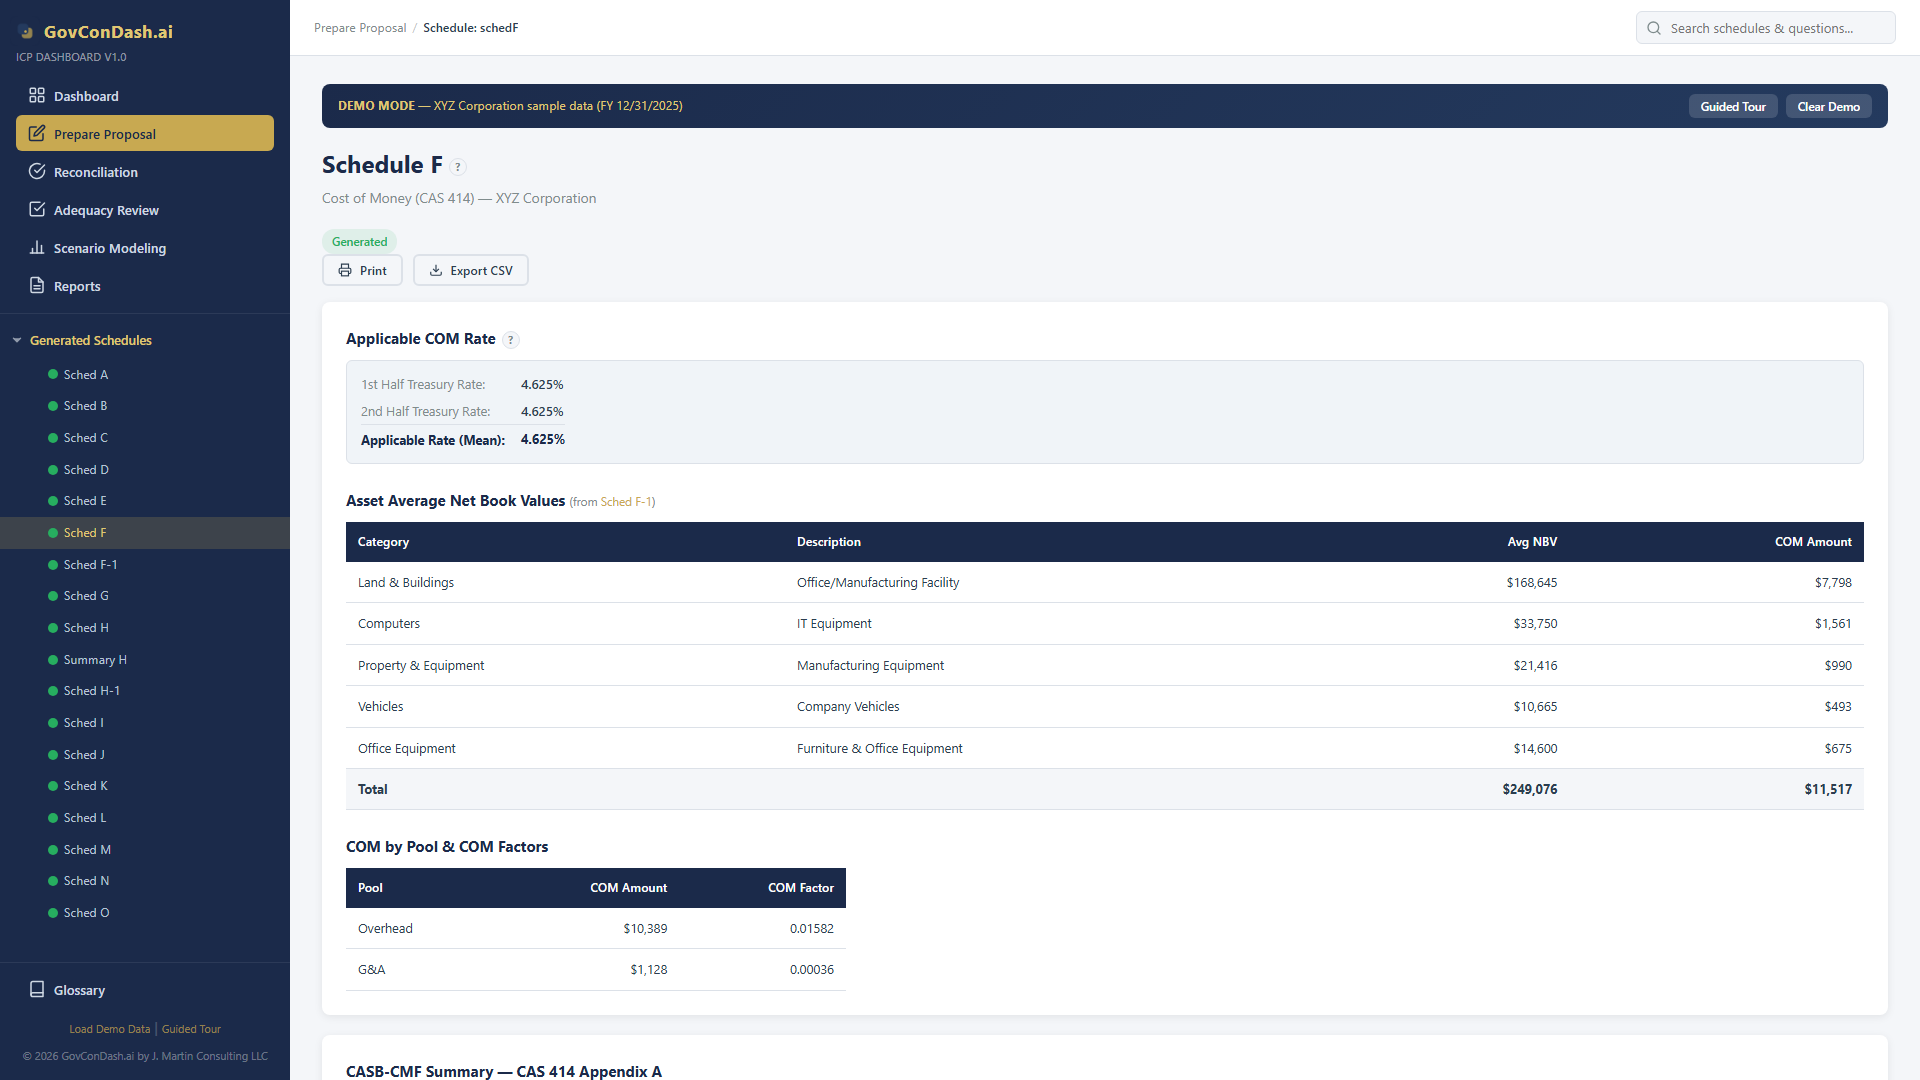
Task: Export schedule as CSV
Action: point(470,271)
